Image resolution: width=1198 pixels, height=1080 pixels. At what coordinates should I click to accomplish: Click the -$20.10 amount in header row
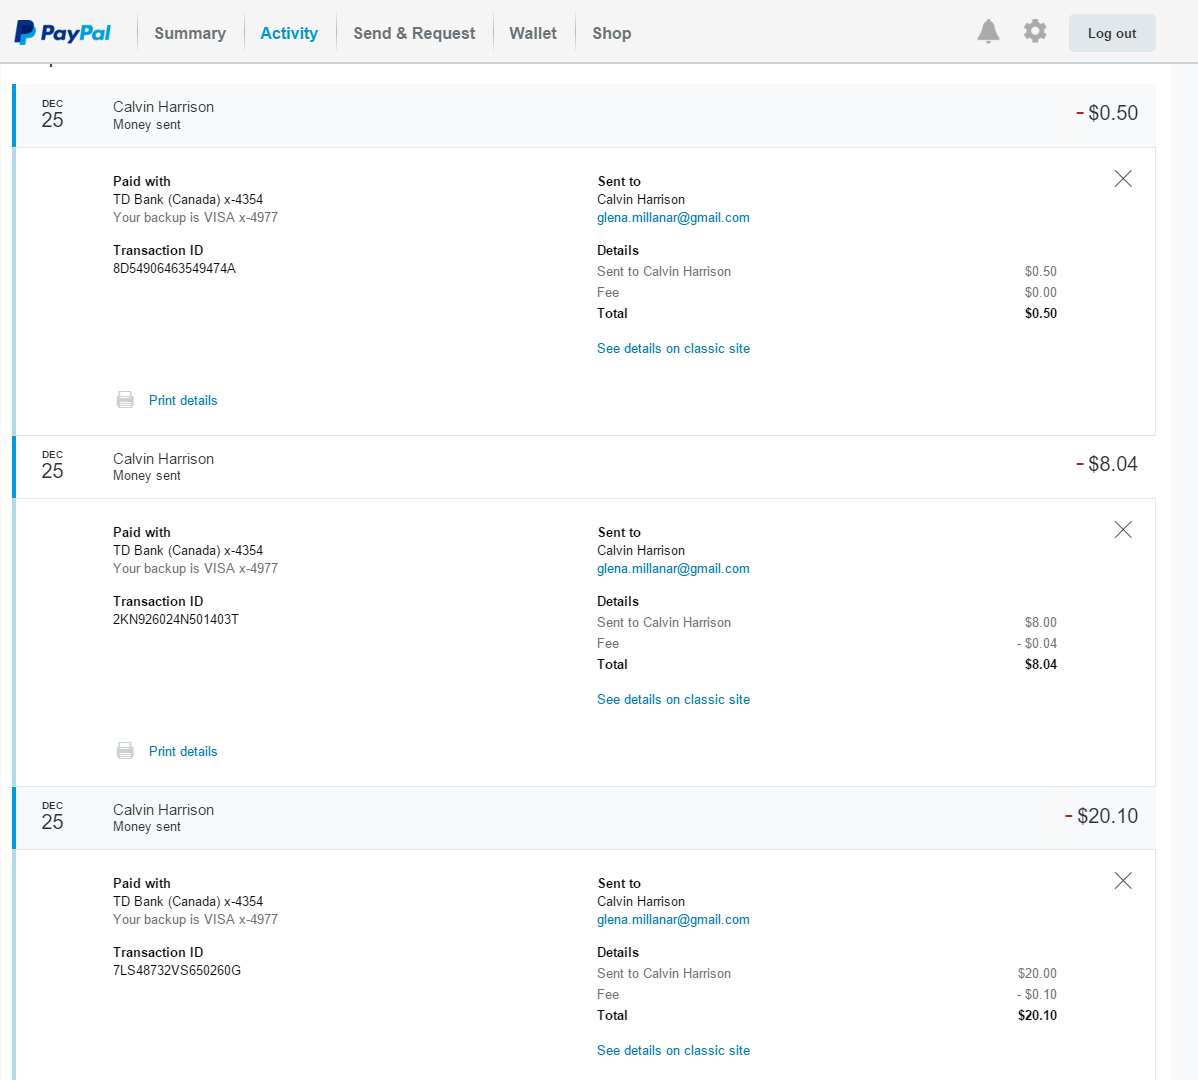point(1101,816)
